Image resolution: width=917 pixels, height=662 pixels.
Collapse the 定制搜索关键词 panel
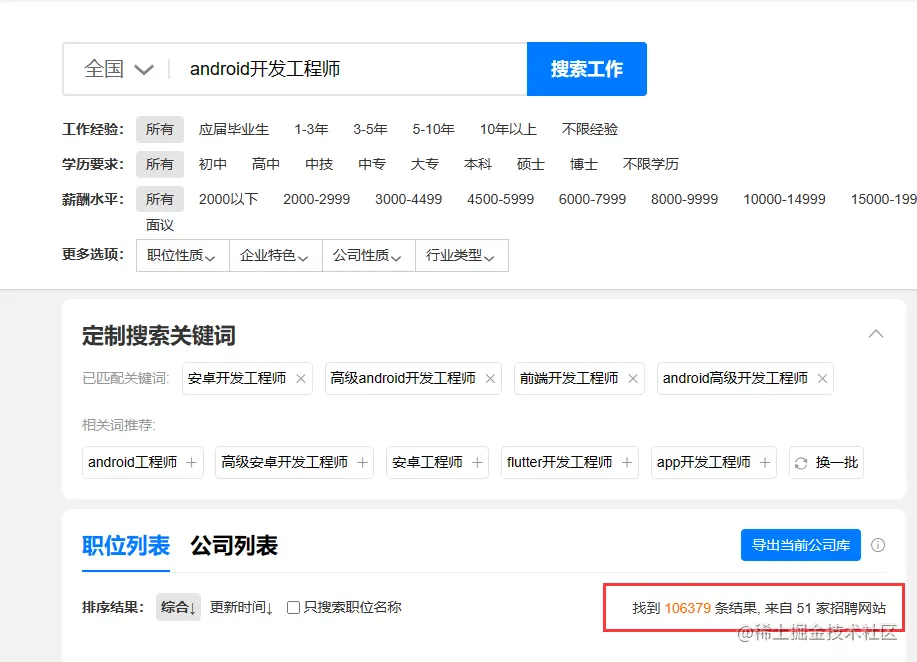click(876, 333)
